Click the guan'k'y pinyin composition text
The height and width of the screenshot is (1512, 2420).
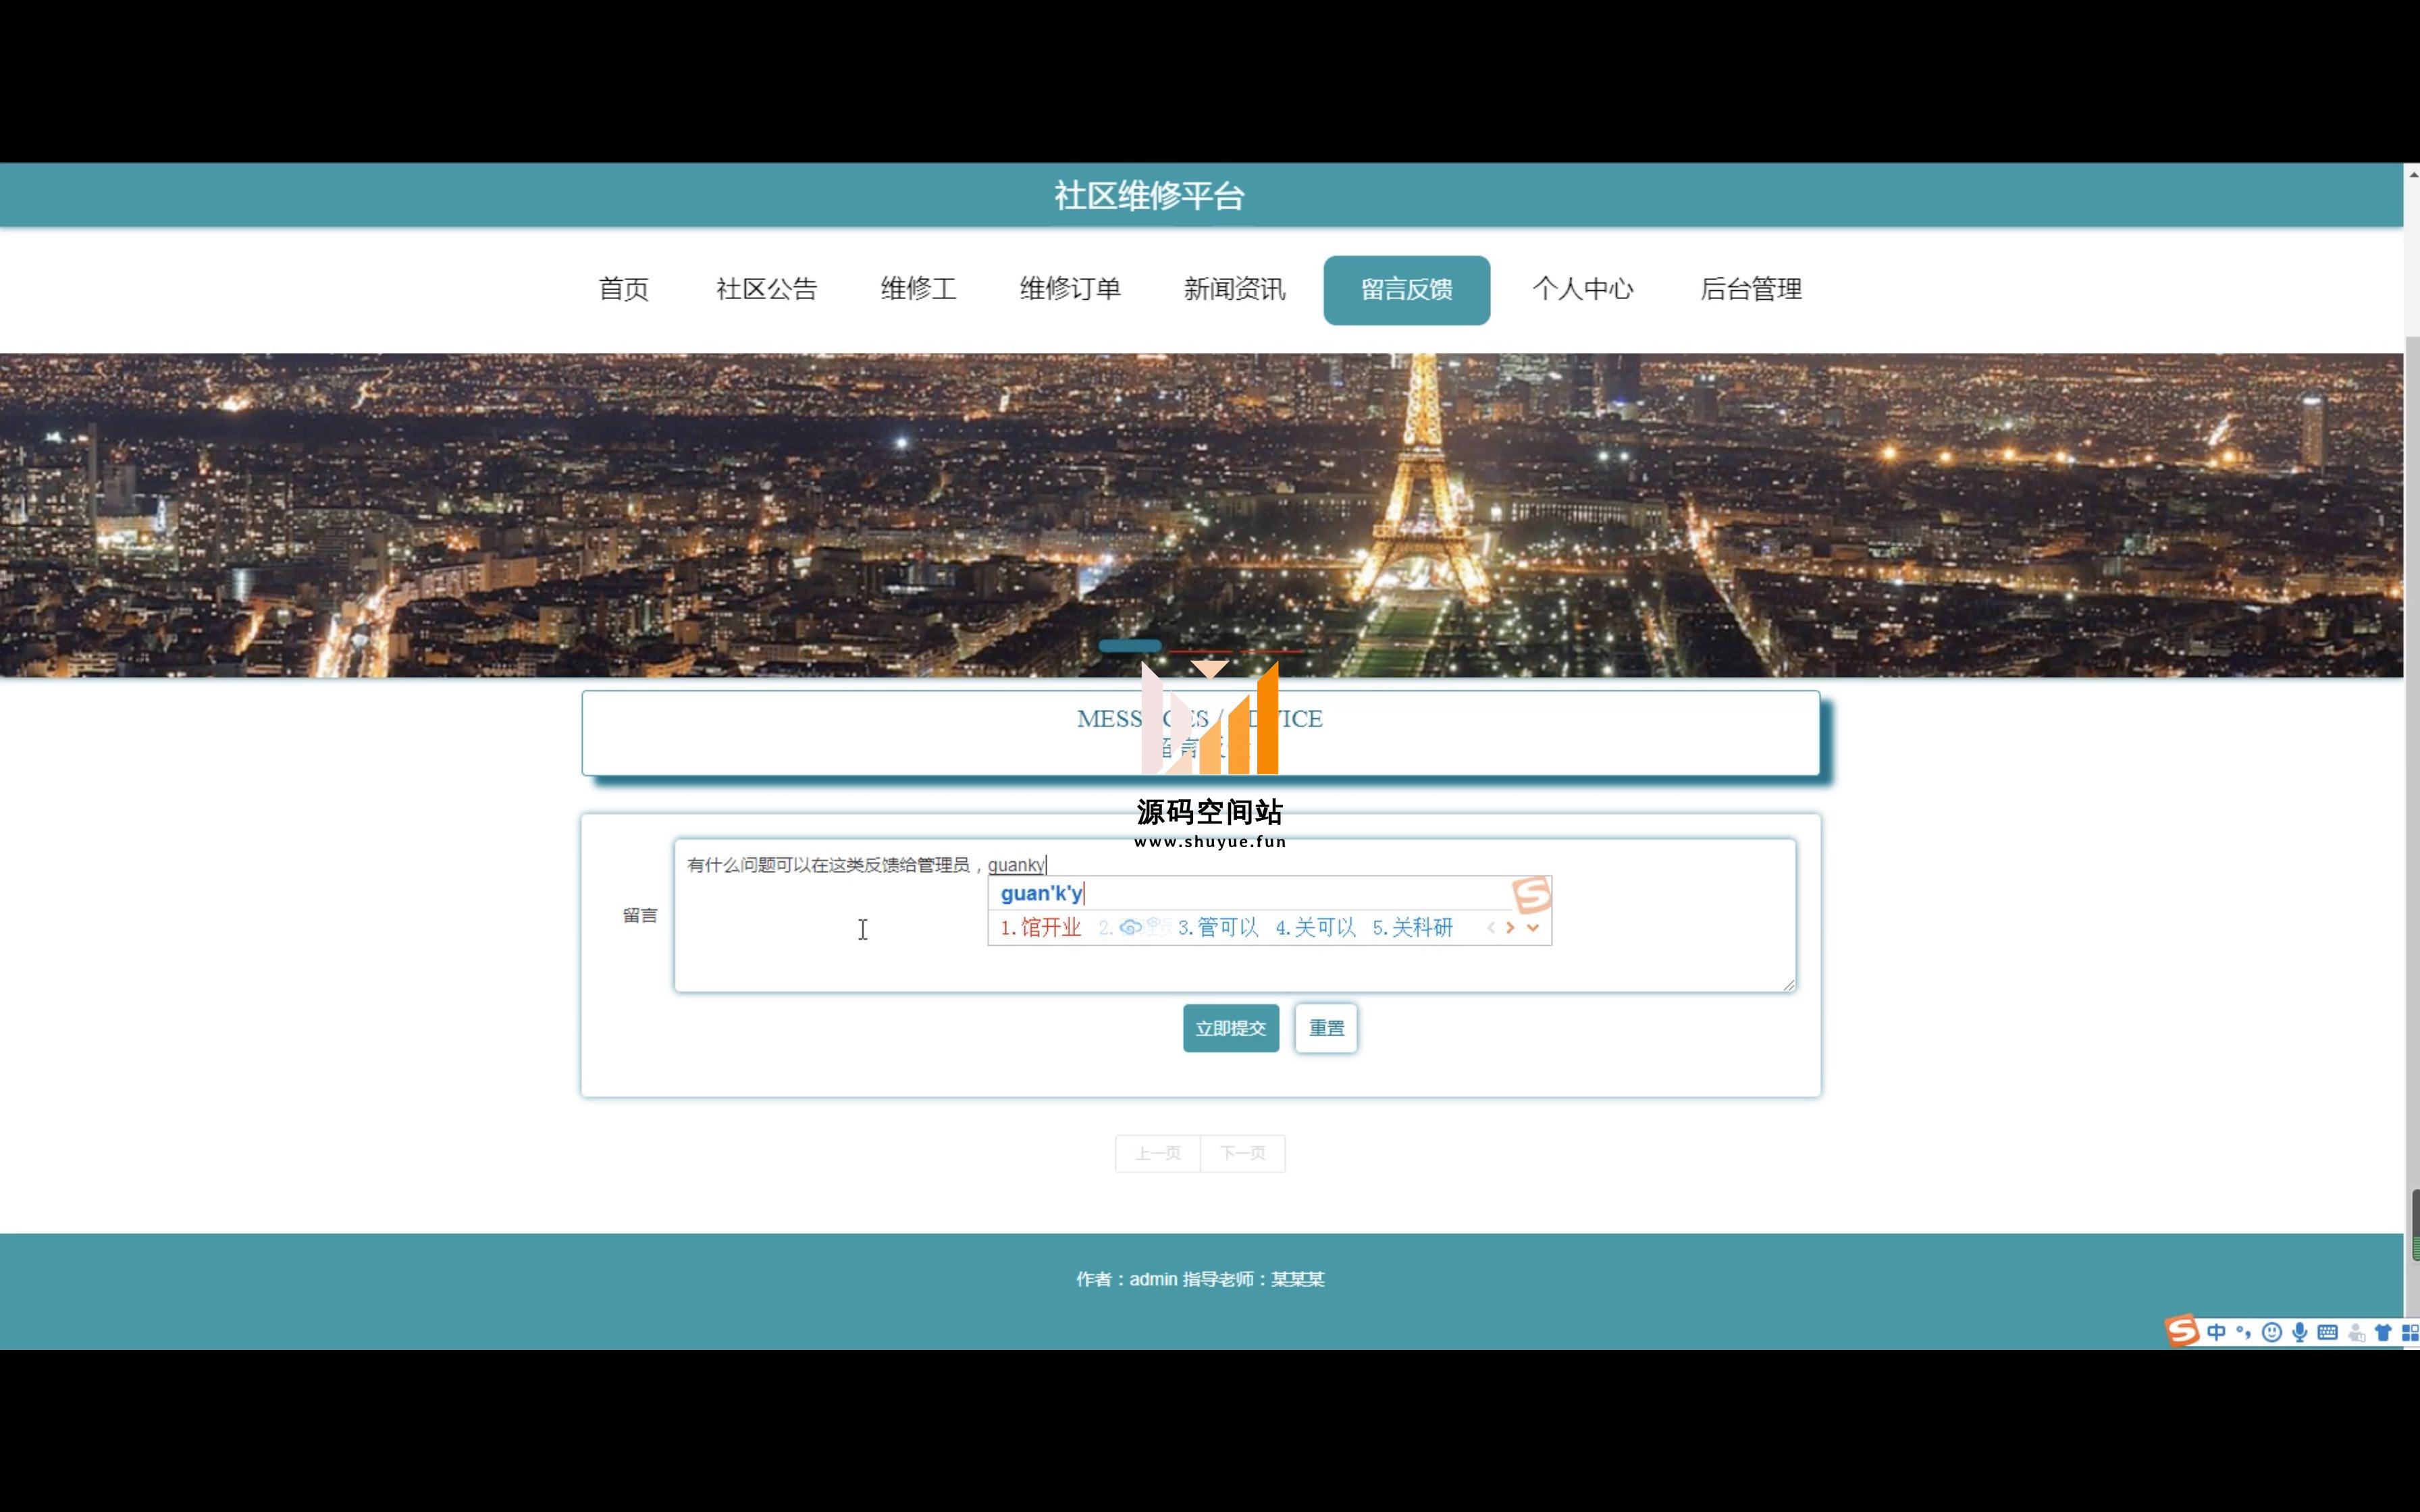tap(1041, 893)
